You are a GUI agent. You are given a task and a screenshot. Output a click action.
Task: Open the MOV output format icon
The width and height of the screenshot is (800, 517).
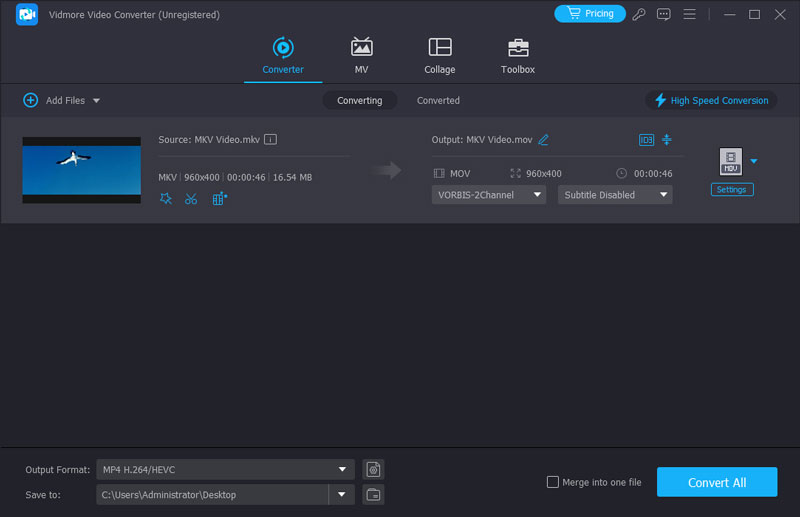click(731, 162)
